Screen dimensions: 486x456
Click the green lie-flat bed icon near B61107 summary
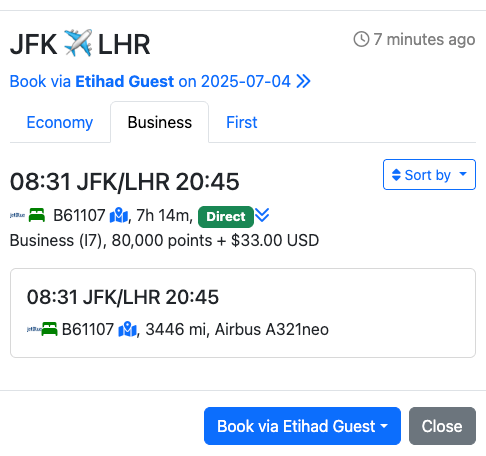pos(37,215)
